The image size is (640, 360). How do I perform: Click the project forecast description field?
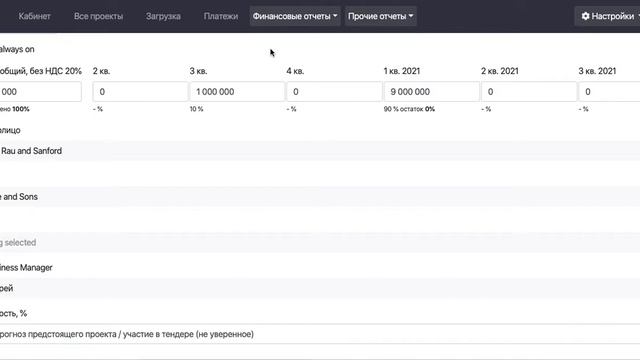pyautogui.click(x=320, y=334)
